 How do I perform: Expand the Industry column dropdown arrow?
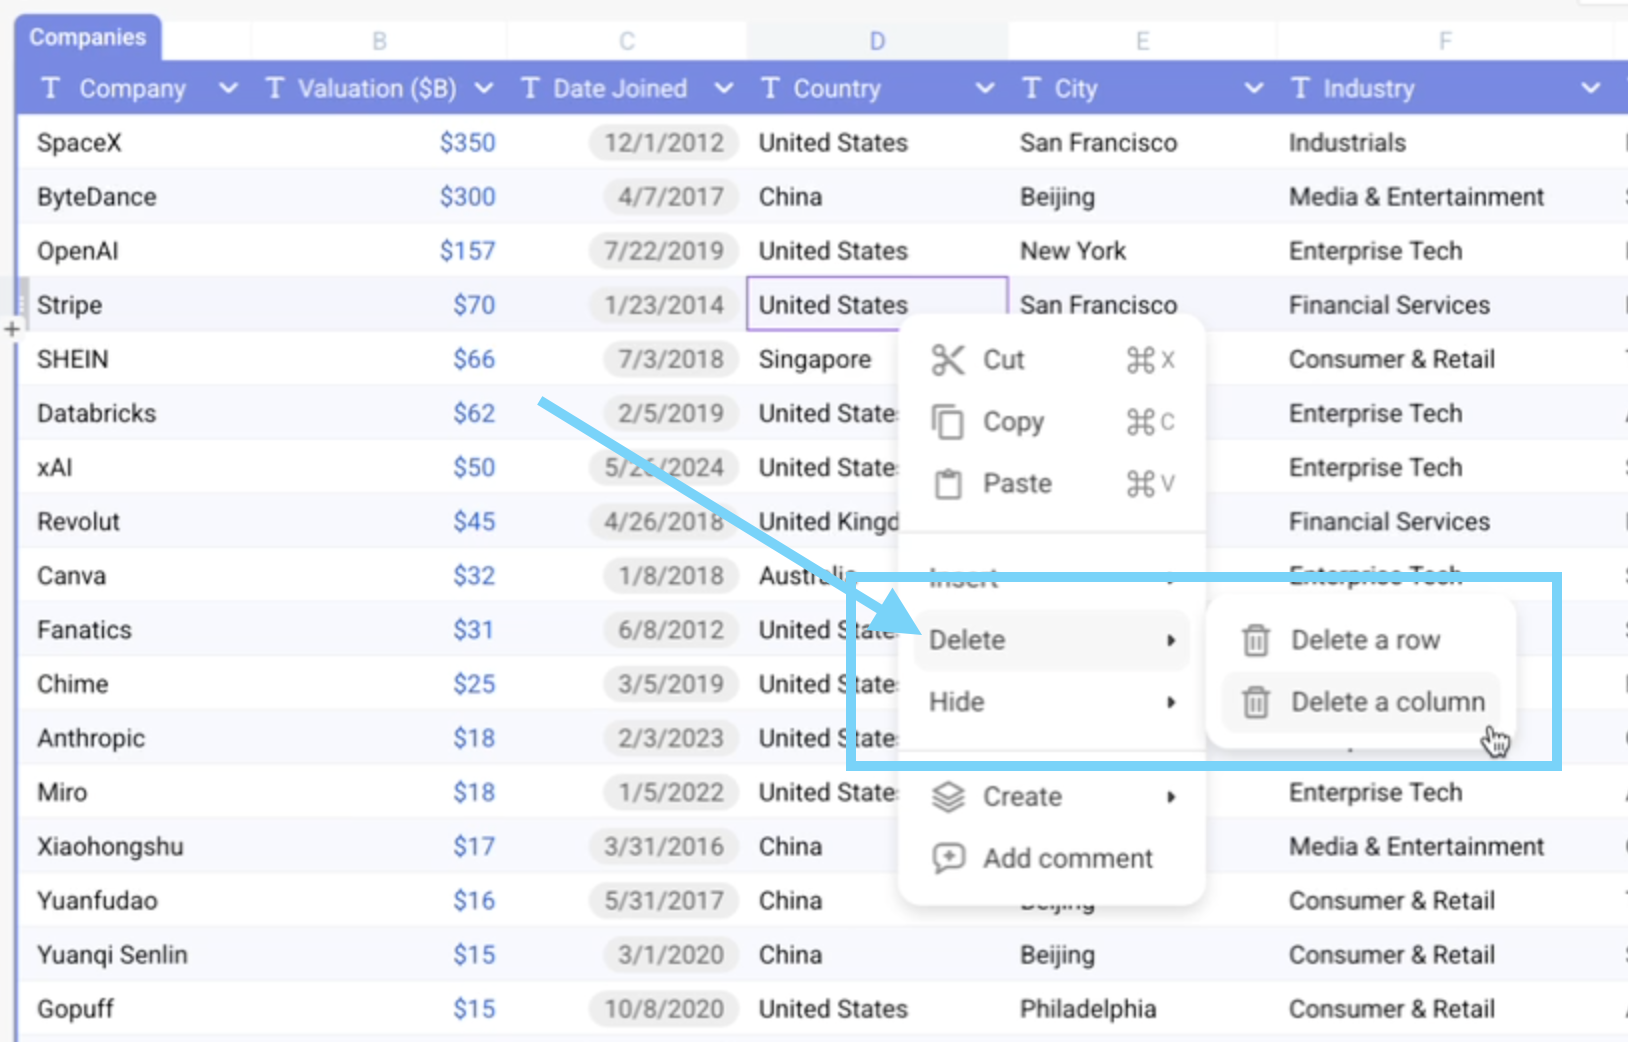(1591, 88)
